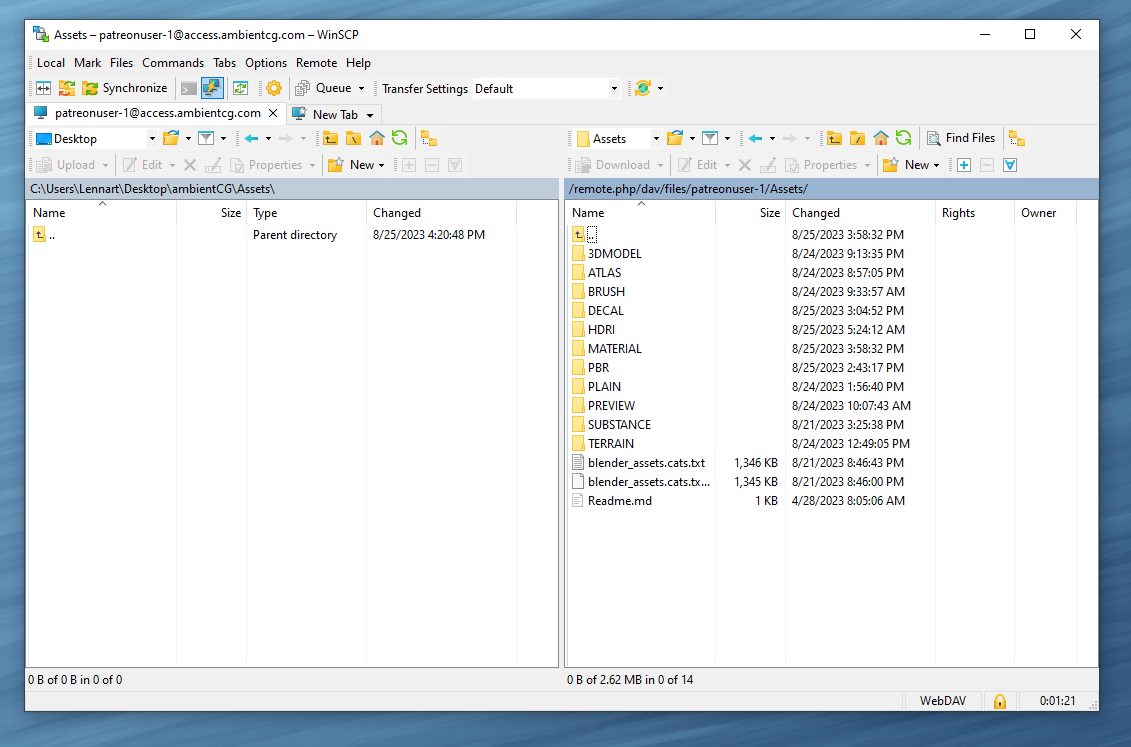Image resolution: width=1131 pixels, height=747 pixels.
Task: Click the Compare Directories icon in the top toolbar
Action: tap(43, 88)
